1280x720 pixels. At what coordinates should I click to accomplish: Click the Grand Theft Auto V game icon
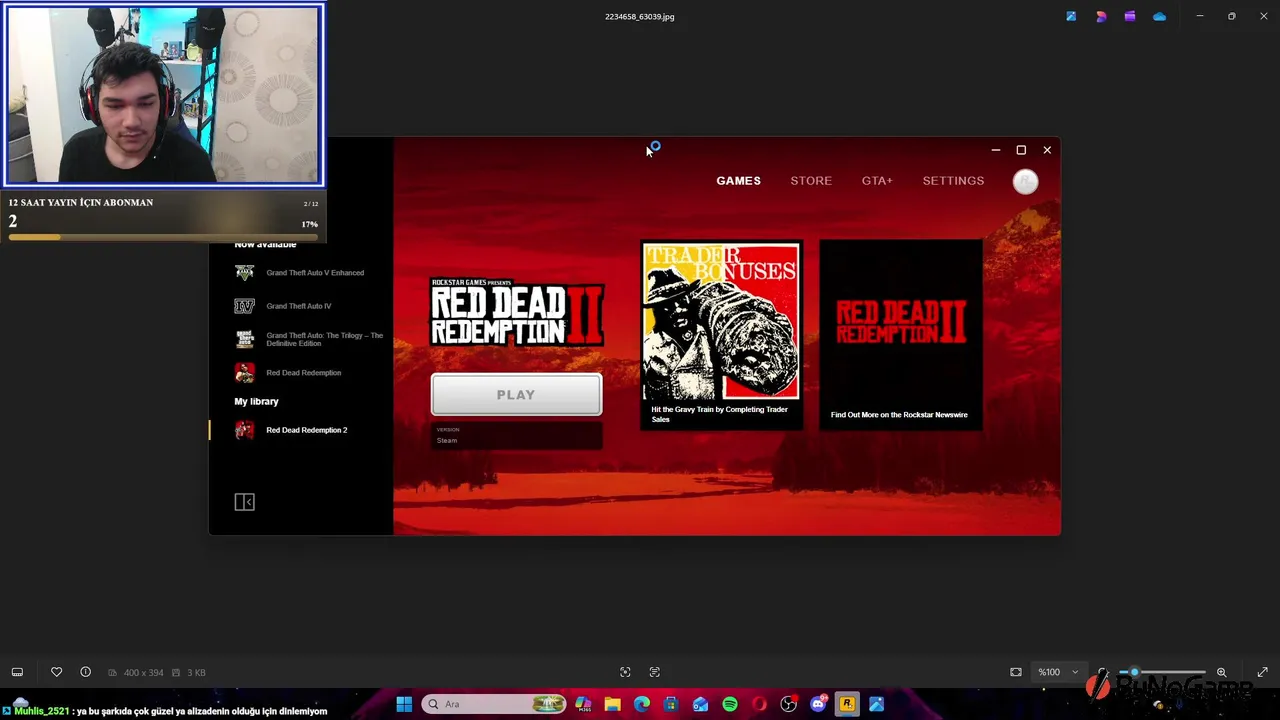(x=244, y=273)
